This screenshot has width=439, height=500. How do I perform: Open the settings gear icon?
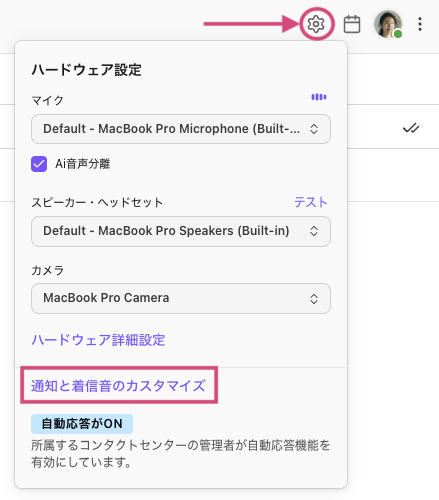point(316,24)
